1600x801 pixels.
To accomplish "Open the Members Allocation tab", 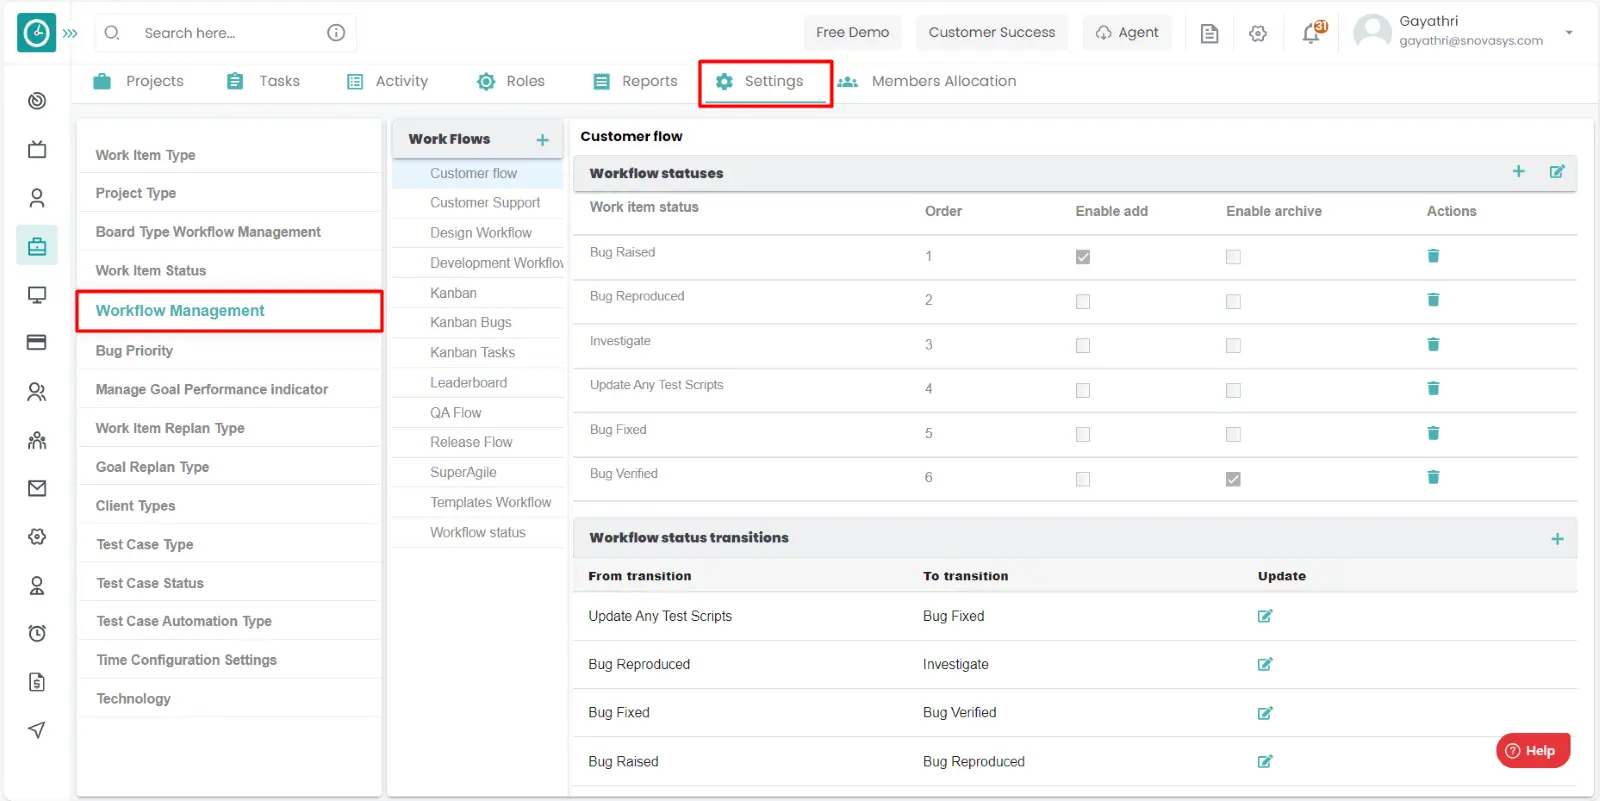I will pyautogui.click(x=927, y=81).
